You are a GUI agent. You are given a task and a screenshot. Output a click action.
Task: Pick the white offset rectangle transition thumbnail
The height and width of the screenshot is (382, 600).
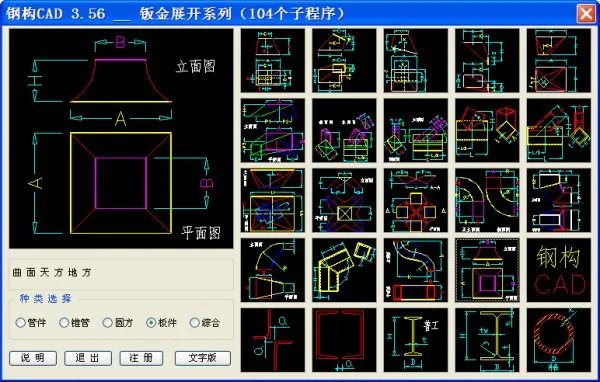[x=559, y=201]
